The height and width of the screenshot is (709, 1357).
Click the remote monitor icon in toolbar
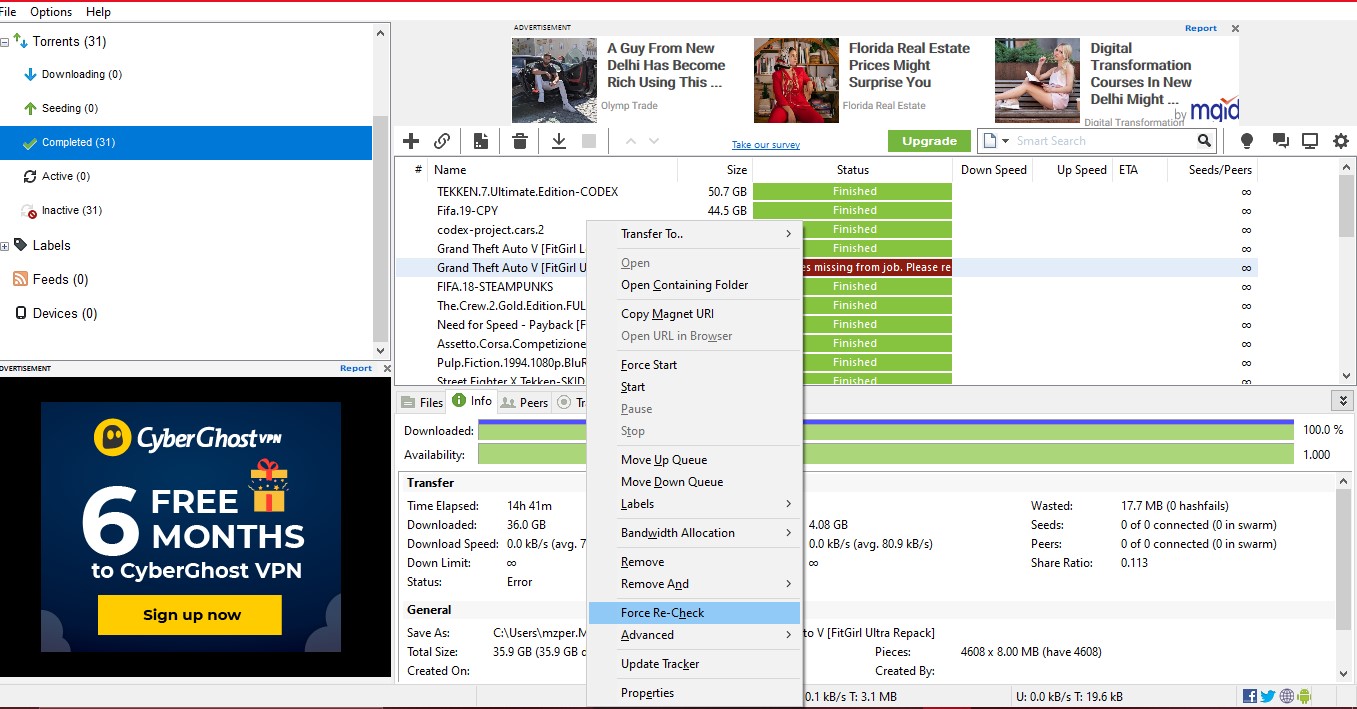click(x=1310, y=141)
